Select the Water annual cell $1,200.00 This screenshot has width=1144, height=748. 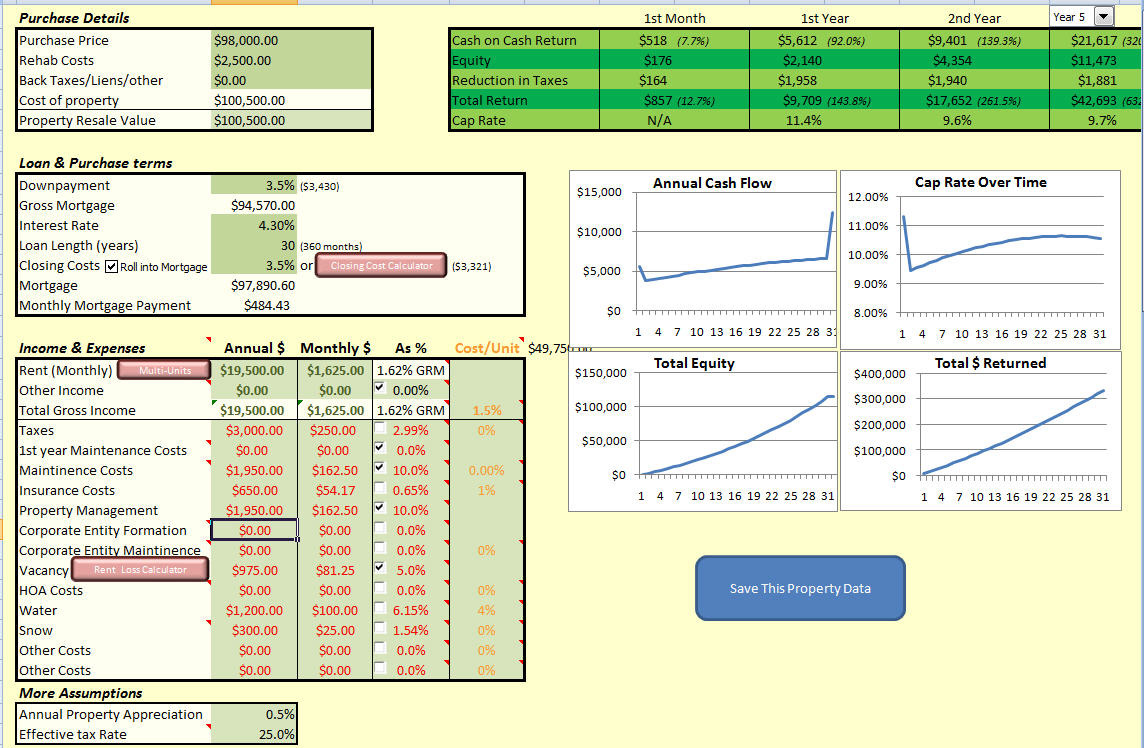[x=254, y=610]
